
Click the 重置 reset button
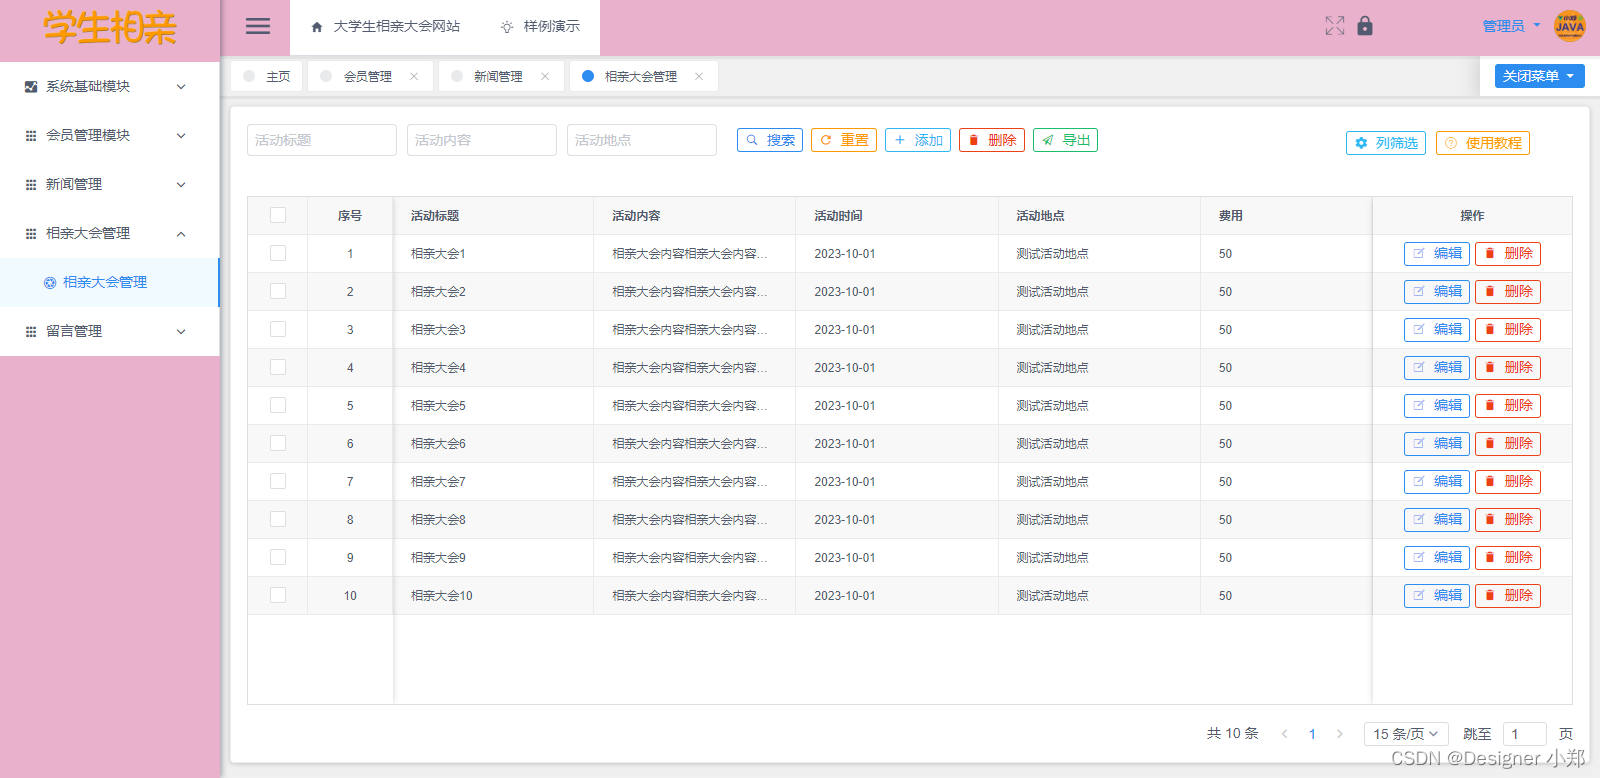pos(844,140)
